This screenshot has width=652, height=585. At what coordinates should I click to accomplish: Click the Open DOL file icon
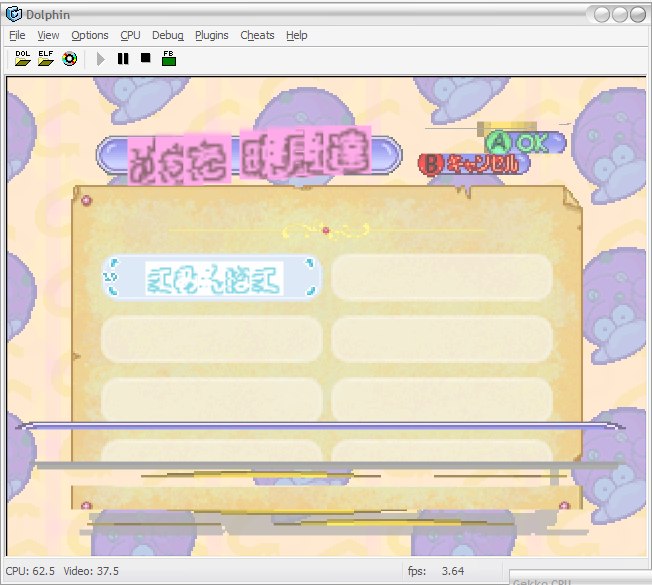[22, 59]
